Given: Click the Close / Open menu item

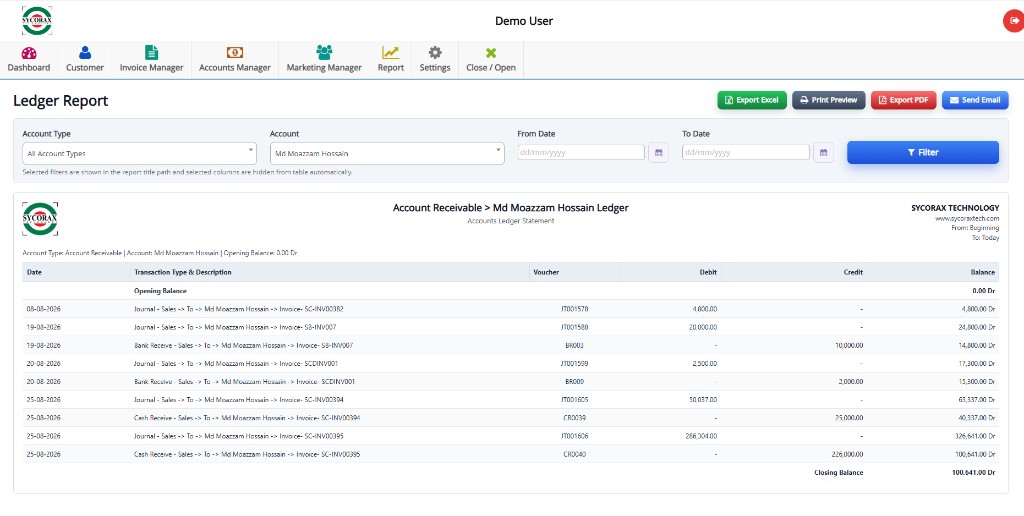Looking at the screenshot, I should pyautogui.click(x=491, y=59).
